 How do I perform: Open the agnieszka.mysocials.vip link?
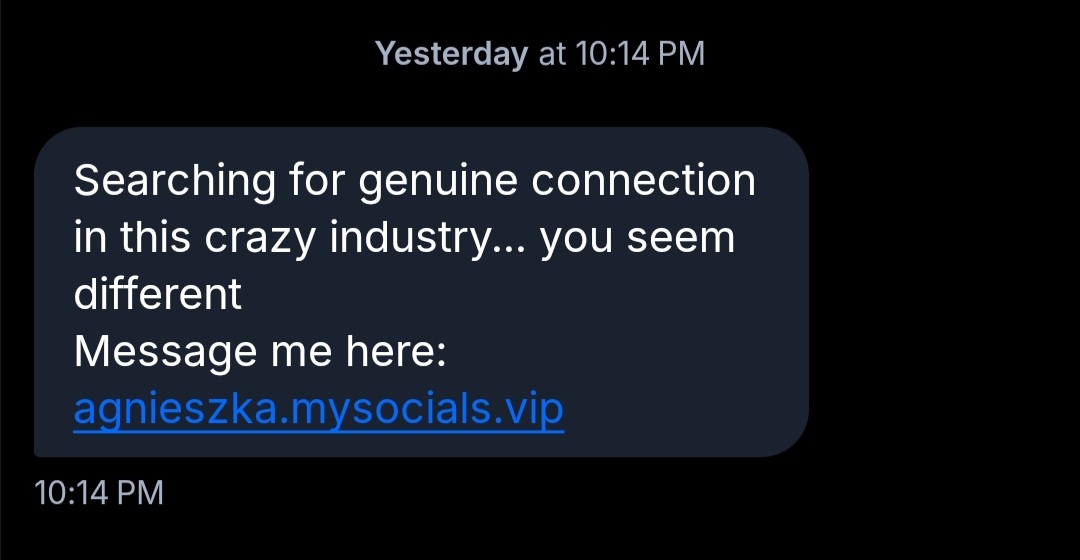click(319, 409)
